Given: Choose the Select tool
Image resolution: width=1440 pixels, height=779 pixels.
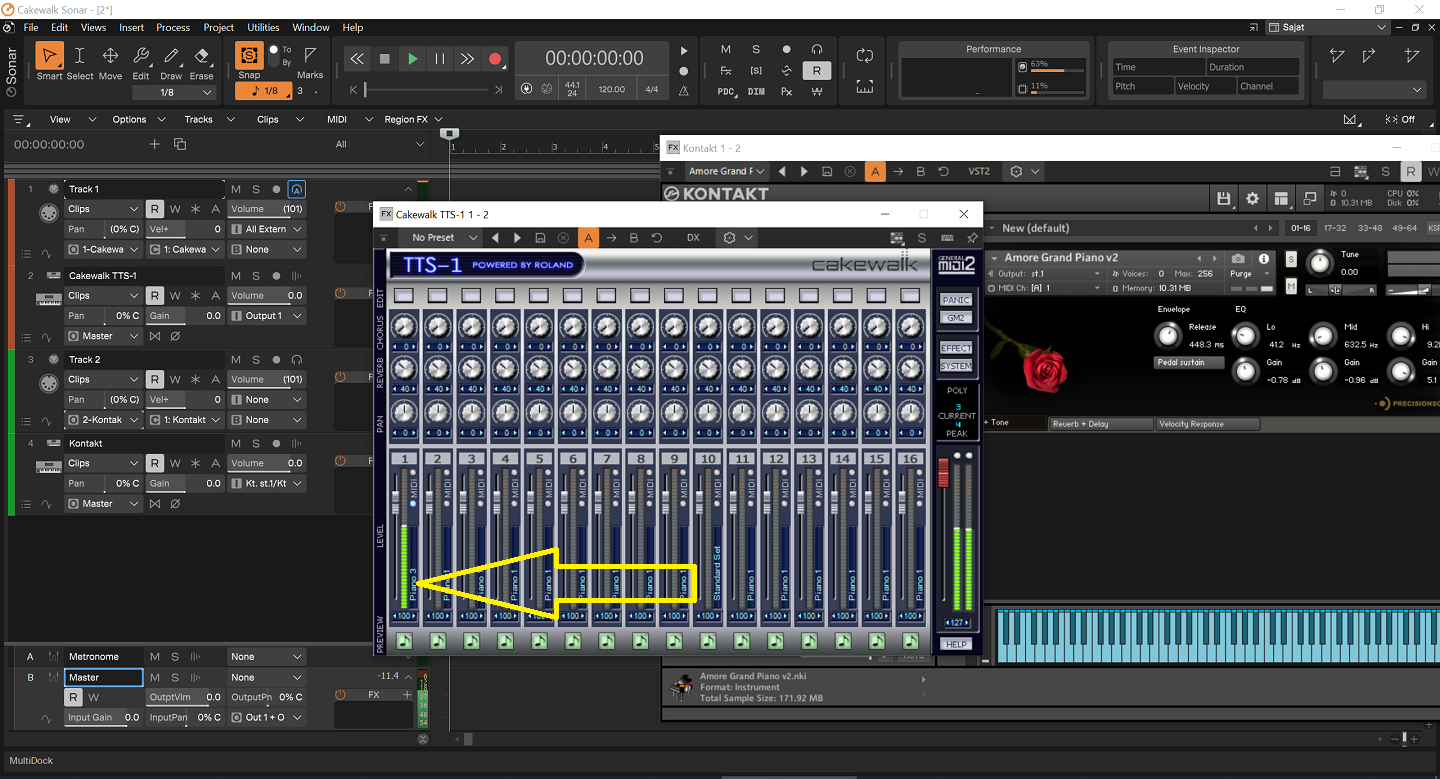Looking at the screenshot, I should [x=80, y=56].
